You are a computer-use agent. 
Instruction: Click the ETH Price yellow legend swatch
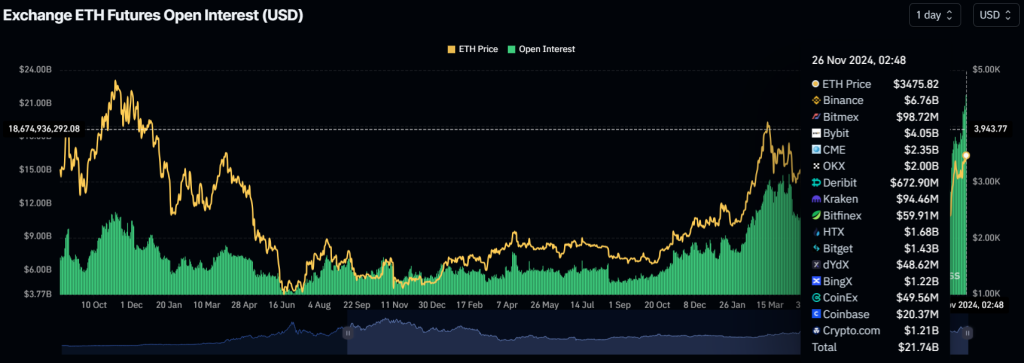coord(451,49)
